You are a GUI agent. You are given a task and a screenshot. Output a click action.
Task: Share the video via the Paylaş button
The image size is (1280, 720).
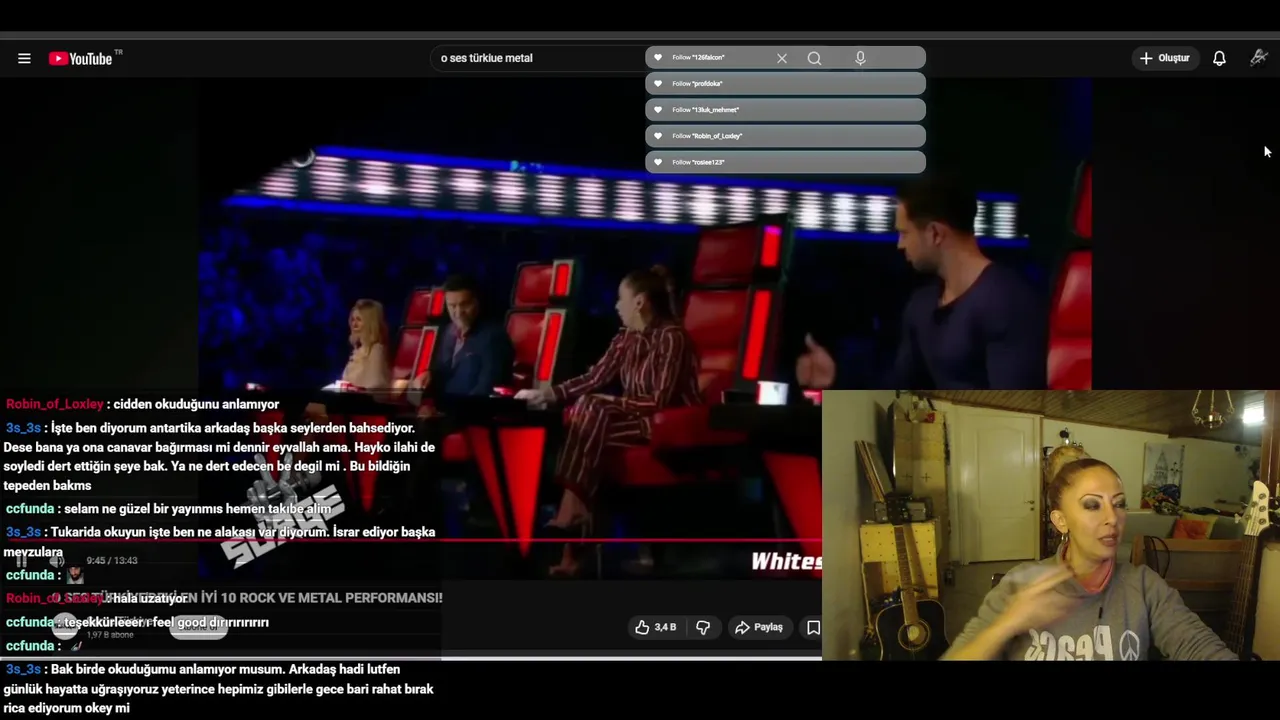(759, 627)
